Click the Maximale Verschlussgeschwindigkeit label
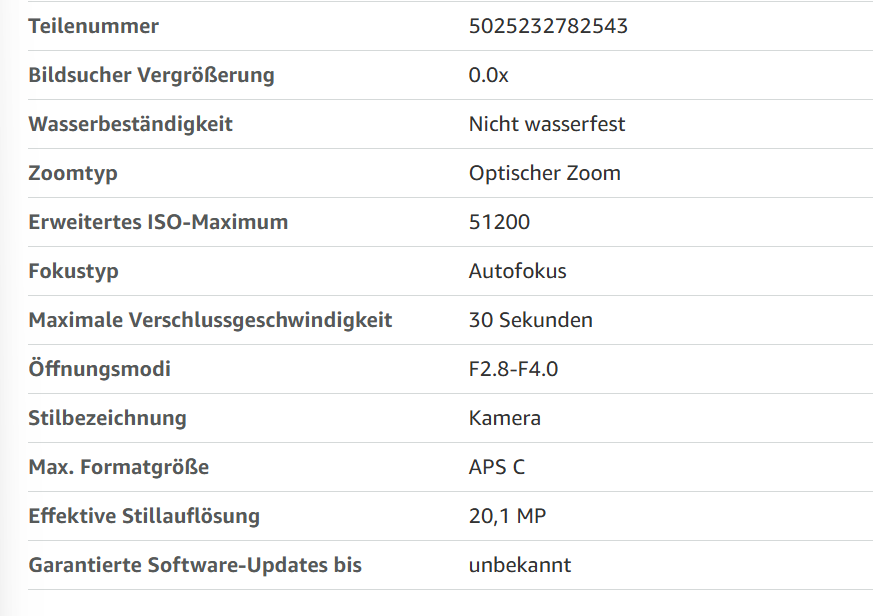Screen dimensions: 882x616 [210, 320]
